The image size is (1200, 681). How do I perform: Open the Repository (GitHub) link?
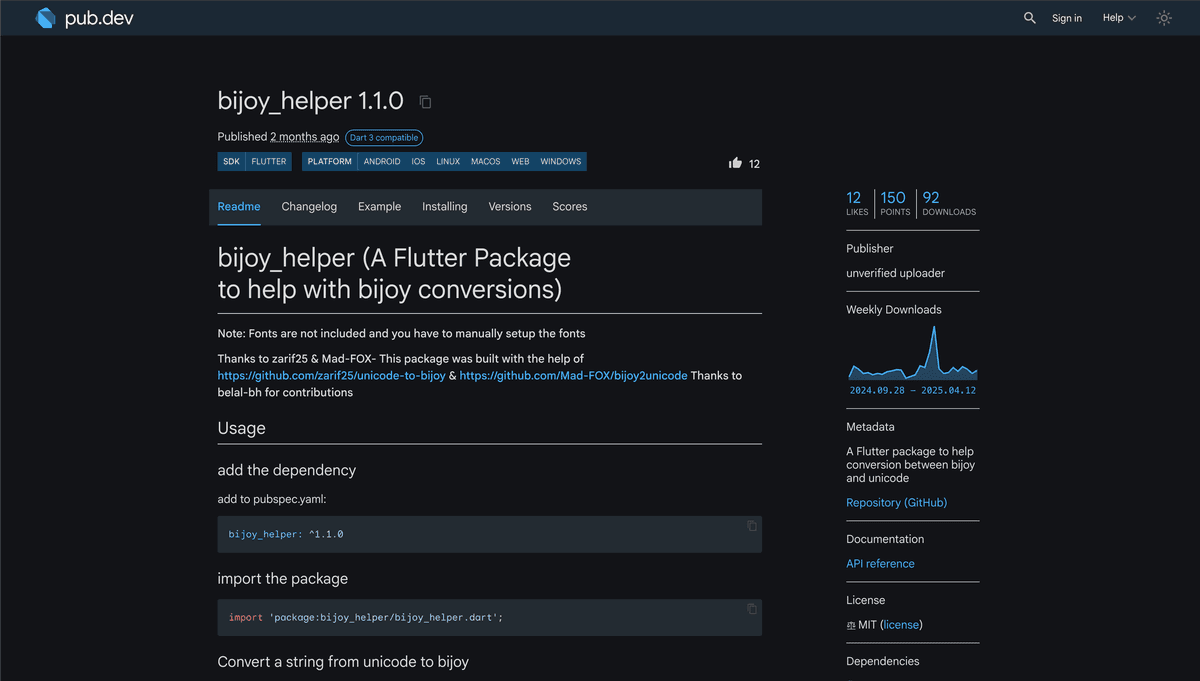click(x=896, y=502)
